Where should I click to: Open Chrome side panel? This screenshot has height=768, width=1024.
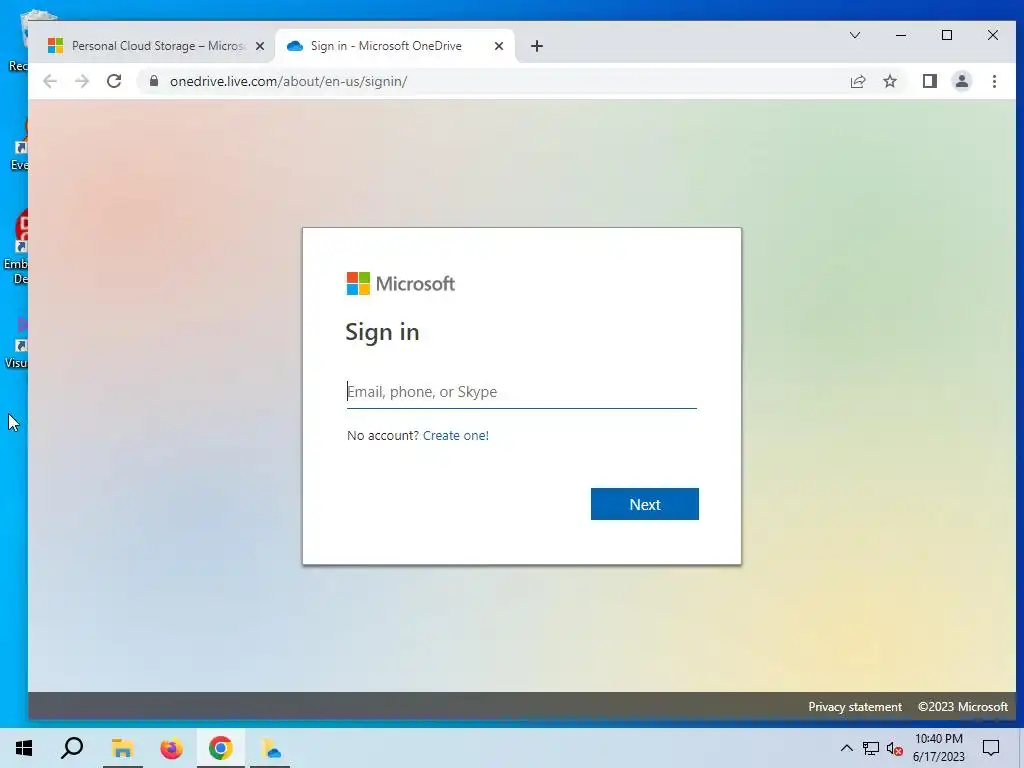pos(929,81)
